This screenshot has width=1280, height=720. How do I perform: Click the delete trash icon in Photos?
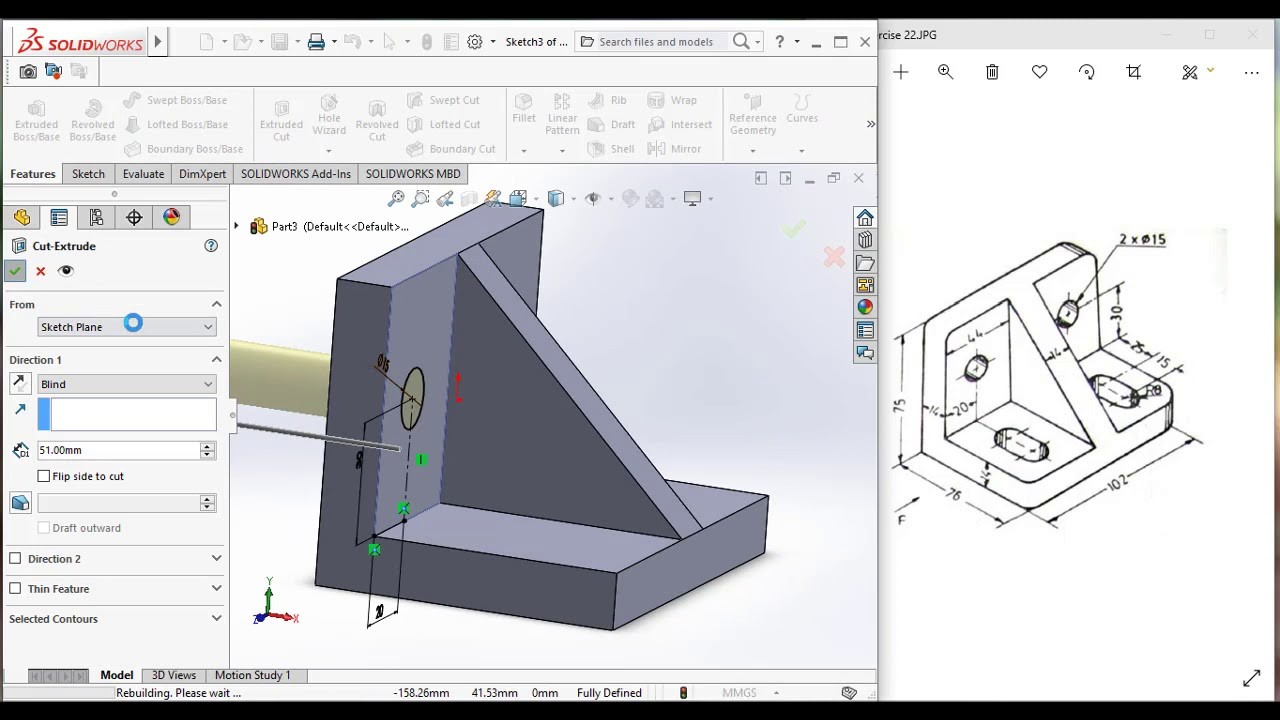click(x=992, y=72)
